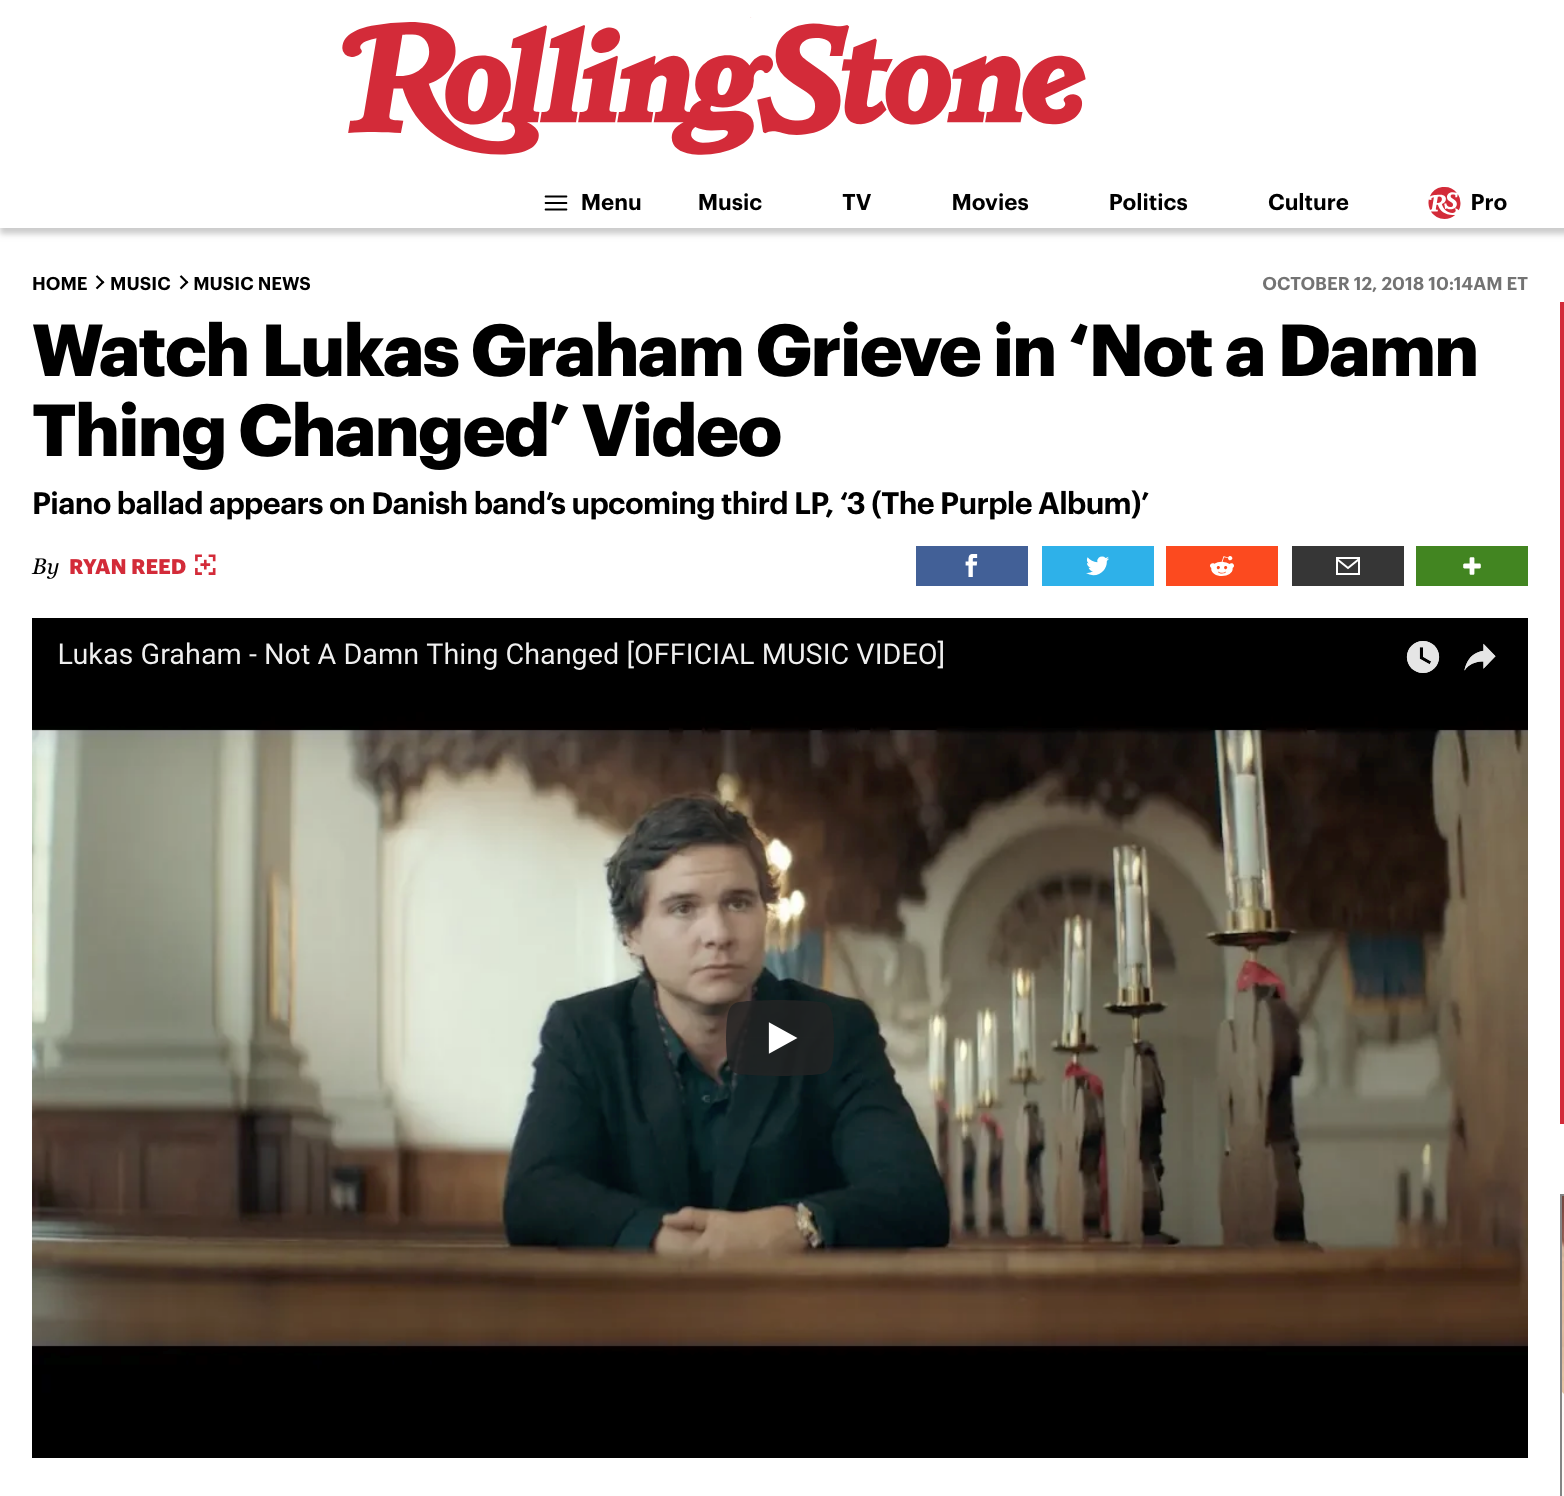Play the Lukas Graham video
This screenshot has width=1564, height=1496.
point(780,1038)
